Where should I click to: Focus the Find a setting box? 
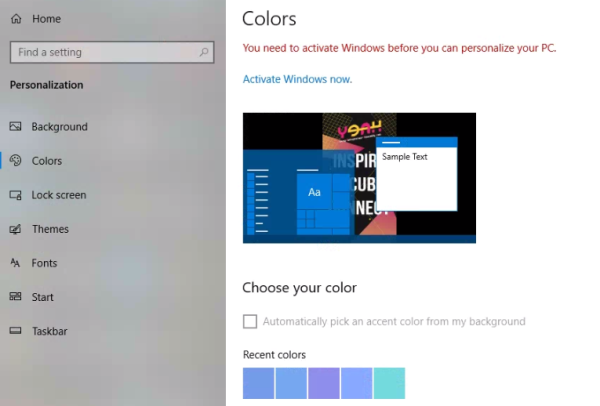click(112, 52)
